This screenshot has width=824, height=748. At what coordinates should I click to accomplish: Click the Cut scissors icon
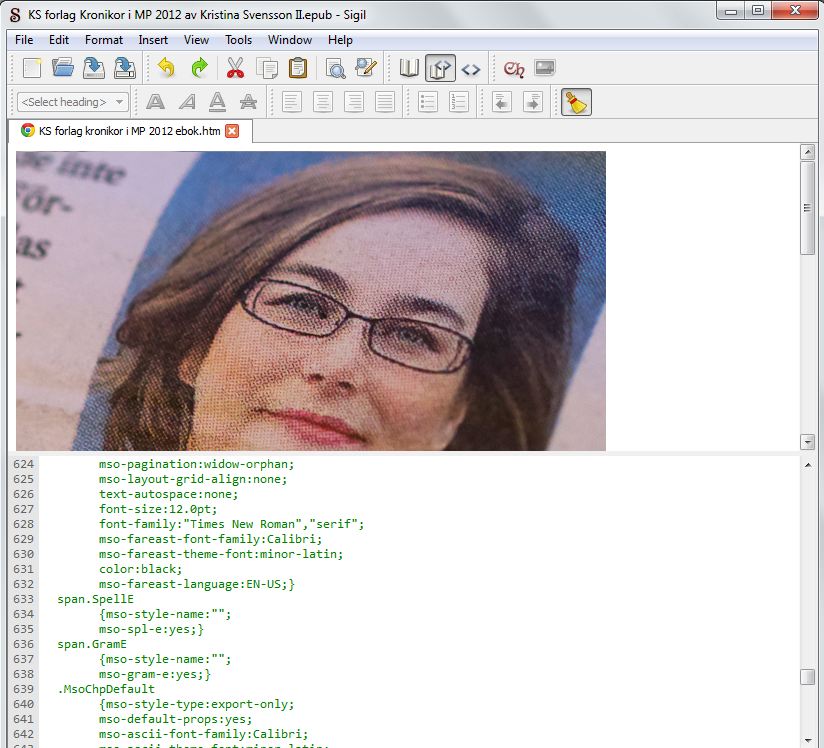coord(235,69)
